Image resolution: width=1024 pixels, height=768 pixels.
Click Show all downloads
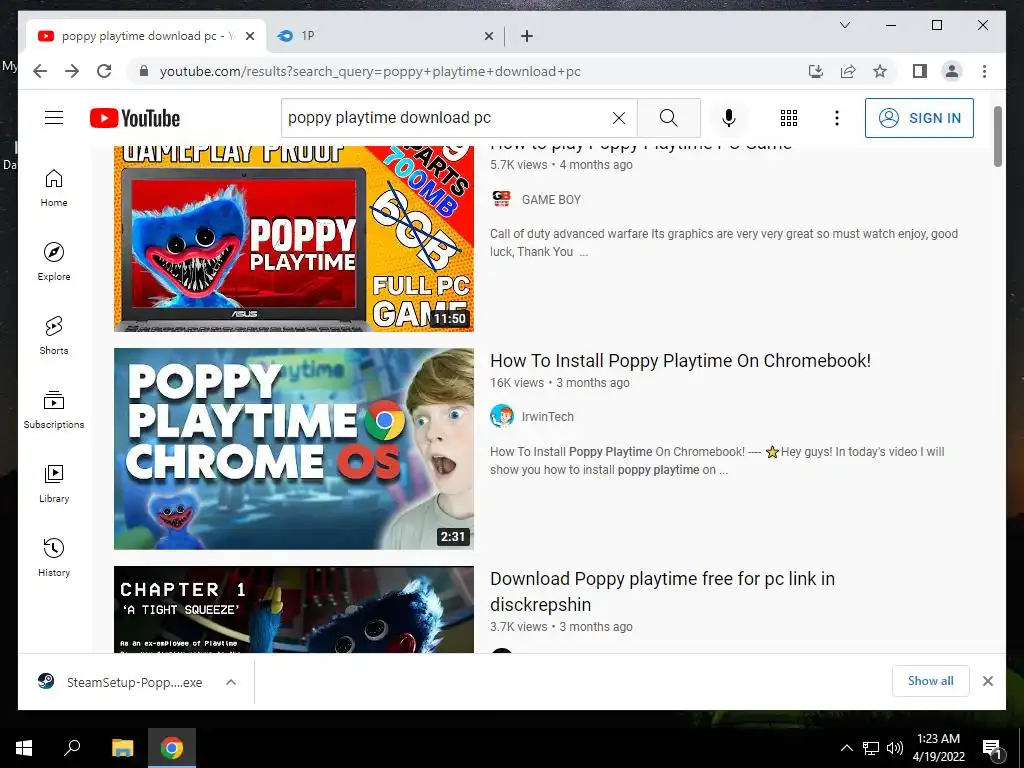(x=931, y=680)
